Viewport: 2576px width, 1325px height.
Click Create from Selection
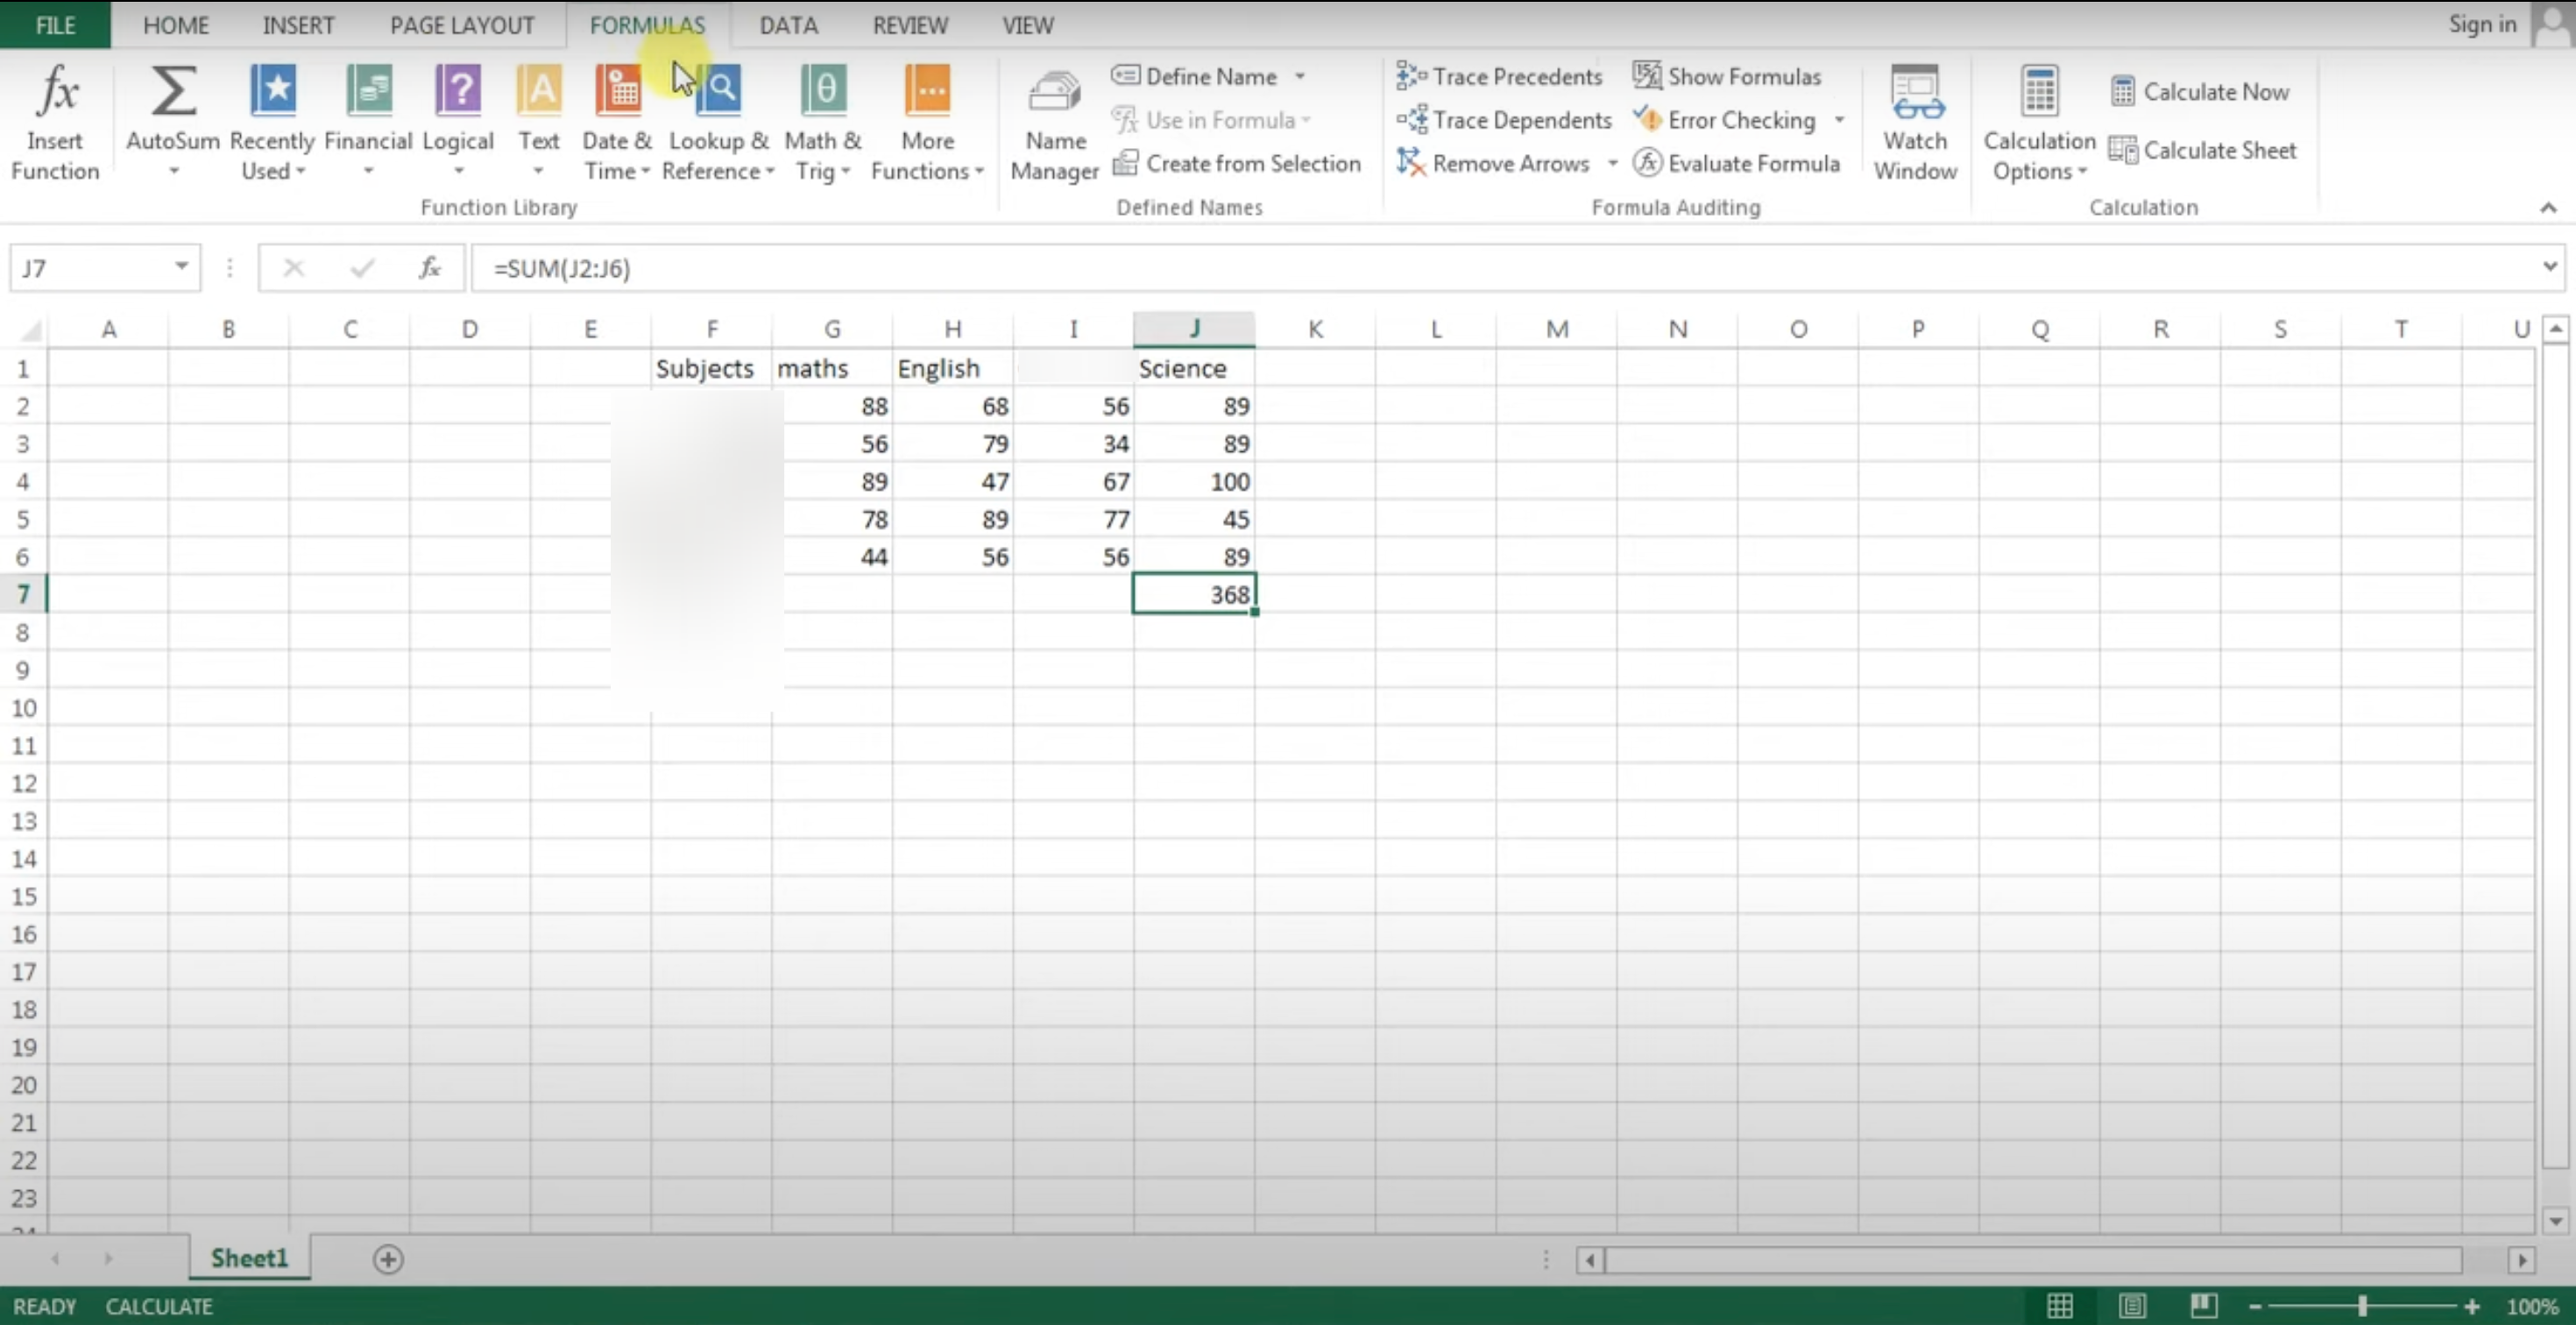click(x=1236, y=163)
